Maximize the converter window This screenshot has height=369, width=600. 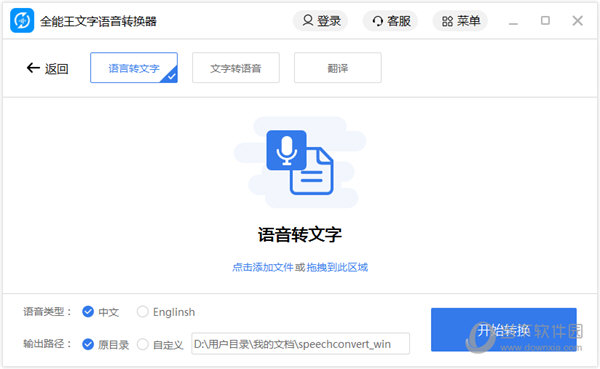(545, 20)
